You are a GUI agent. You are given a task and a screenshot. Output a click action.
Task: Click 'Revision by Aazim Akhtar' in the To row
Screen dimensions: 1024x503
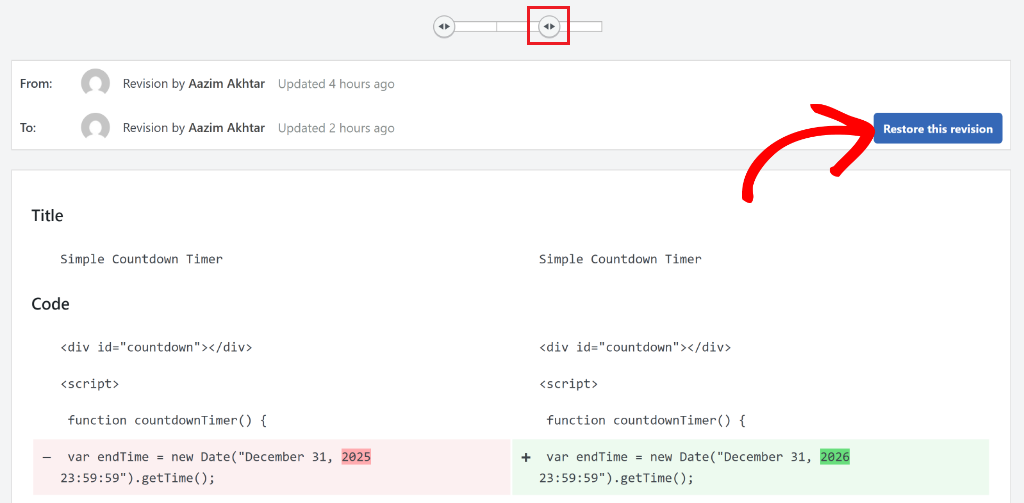click(x=194, y=128)
